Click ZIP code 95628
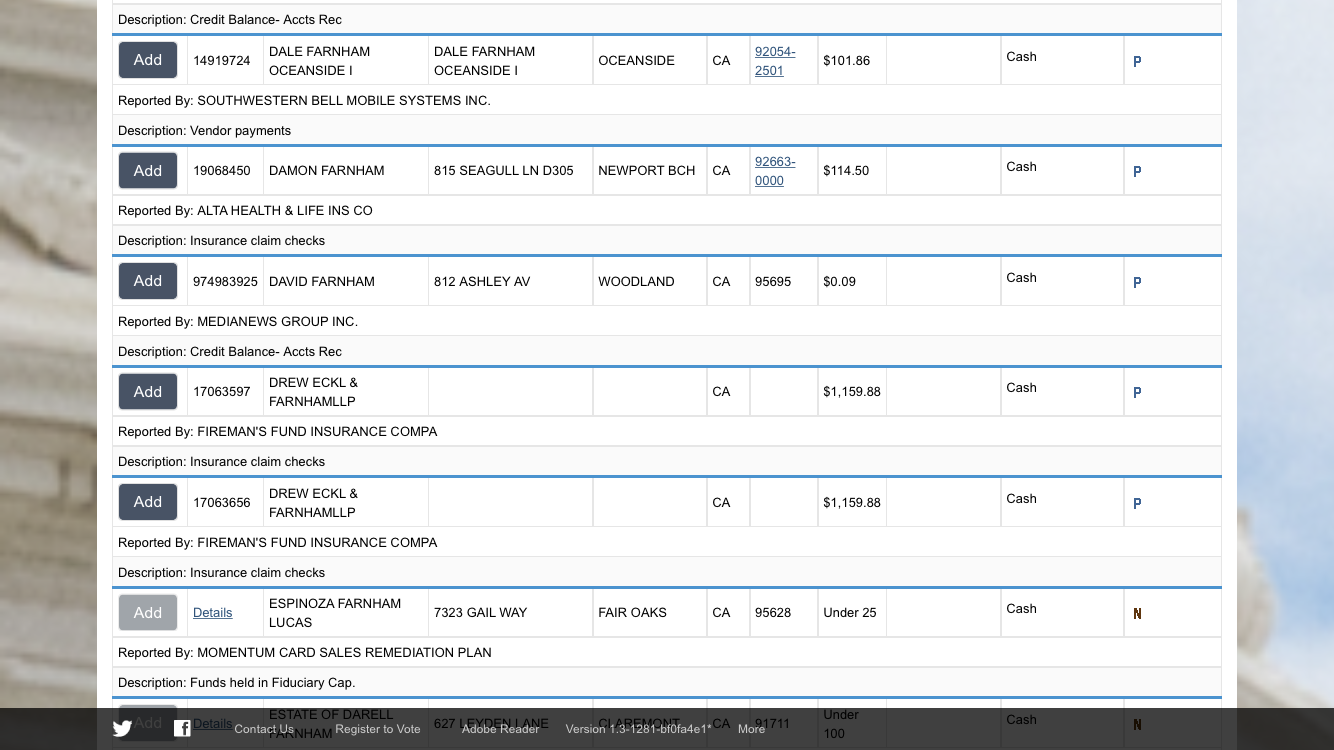 tap(773, 613)
